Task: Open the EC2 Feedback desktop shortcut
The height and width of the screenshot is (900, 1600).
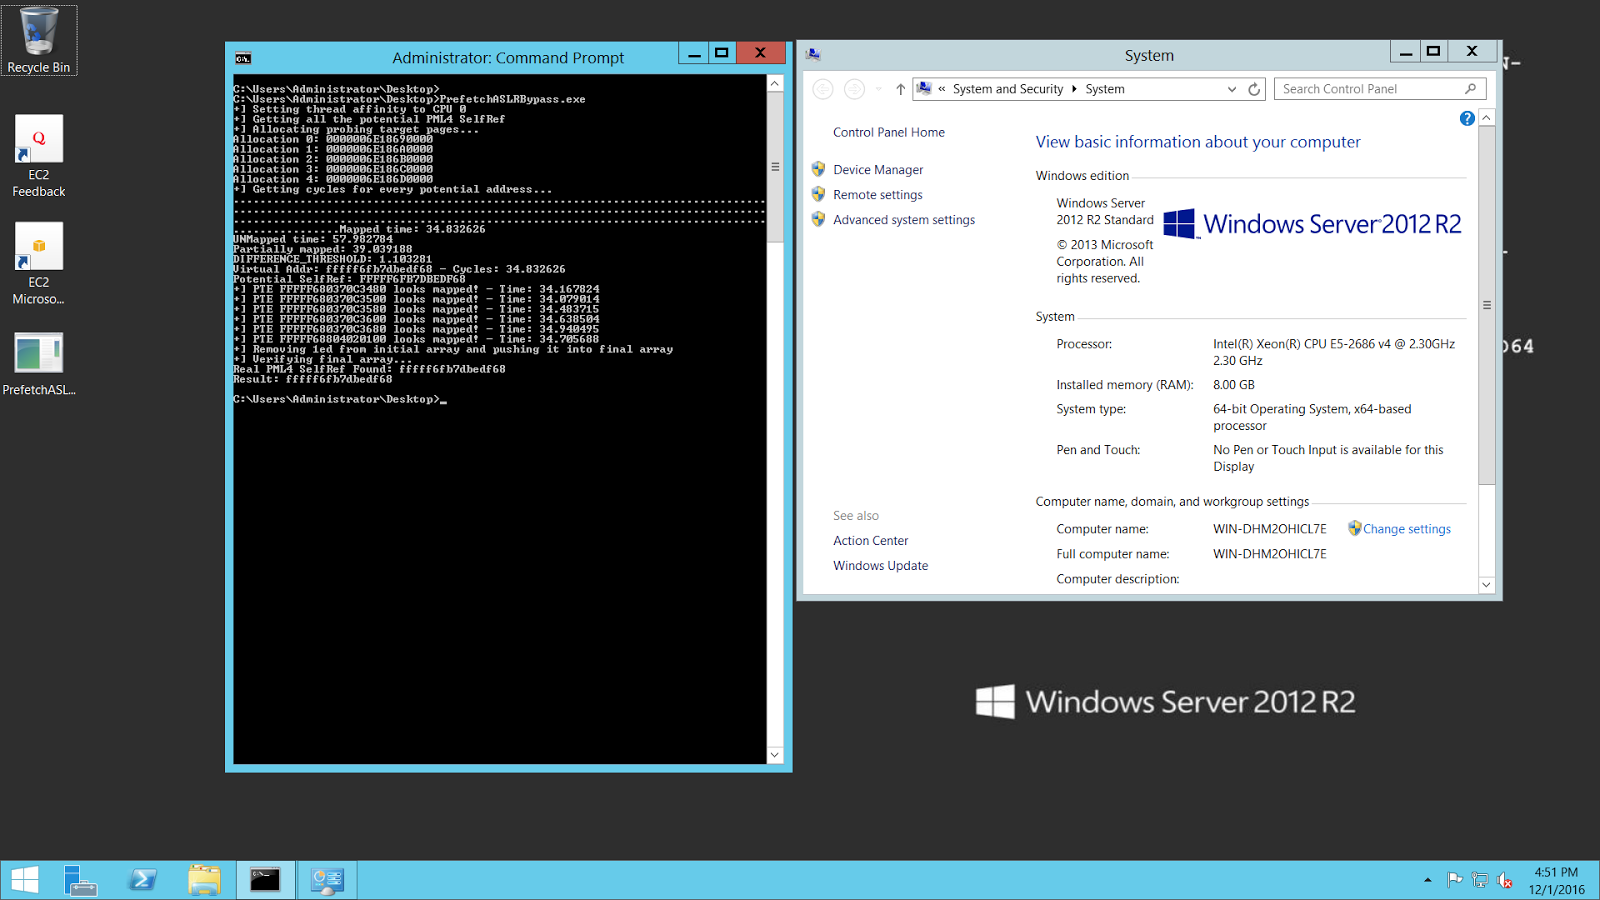Action: point(39,156)
